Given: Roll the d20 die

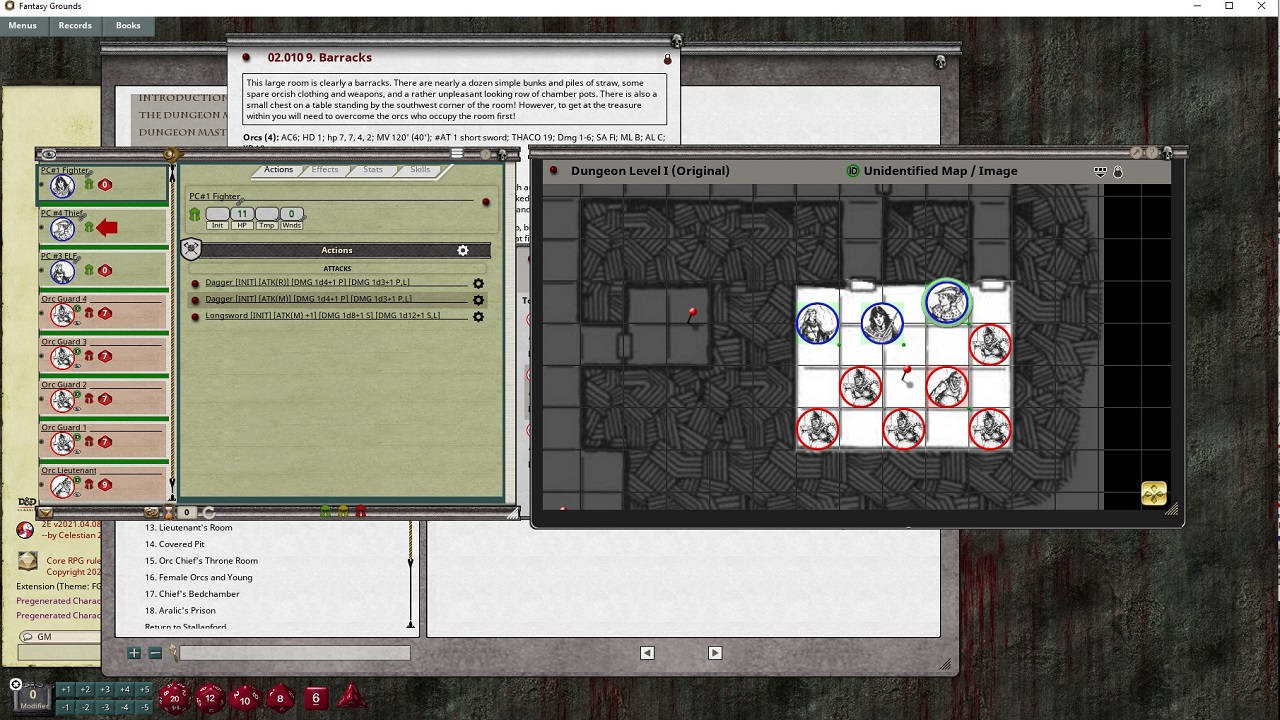Looking at the screenshot, I should click(x=175, y=697).
